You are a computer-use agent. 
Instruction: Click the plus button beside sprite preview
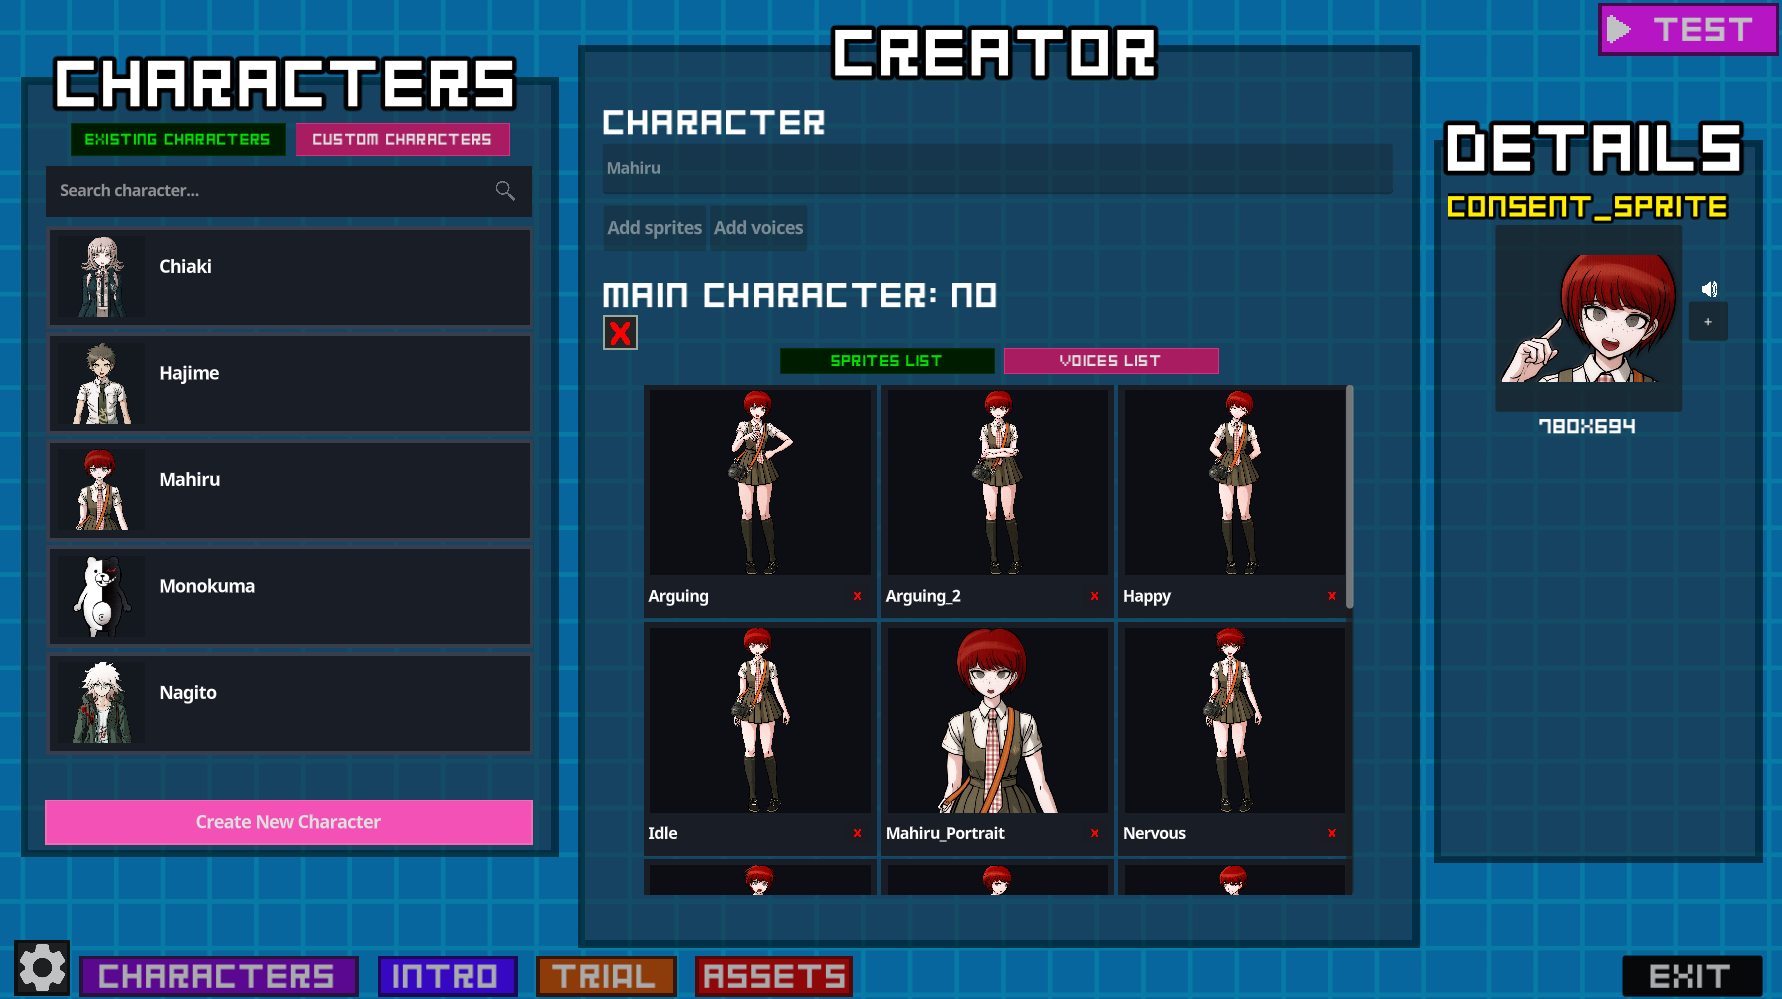(x=1708, y=322)
